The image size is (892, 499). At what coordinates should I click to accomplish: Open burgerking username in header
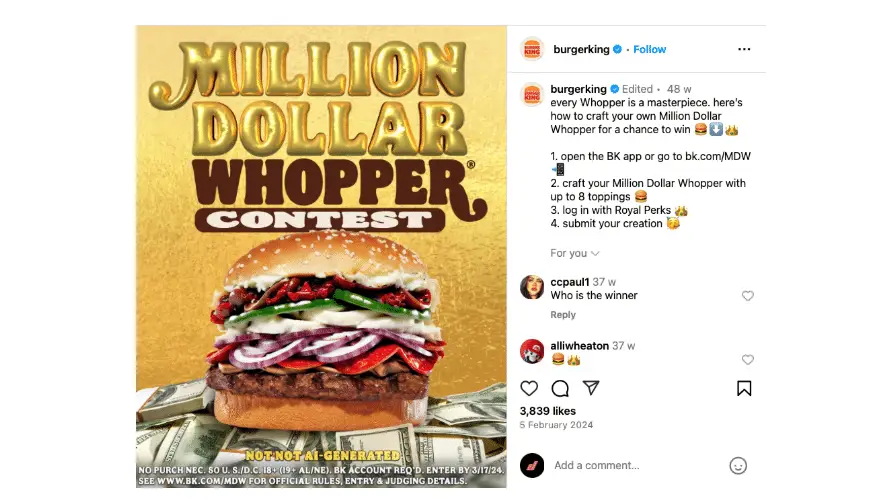[x=581, y=50]
